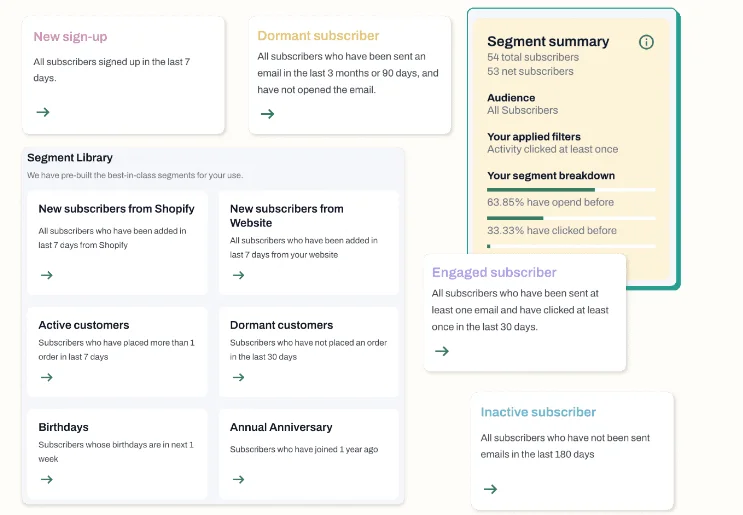
Task: Select the Birthdays card title
Action: point(63,427)
